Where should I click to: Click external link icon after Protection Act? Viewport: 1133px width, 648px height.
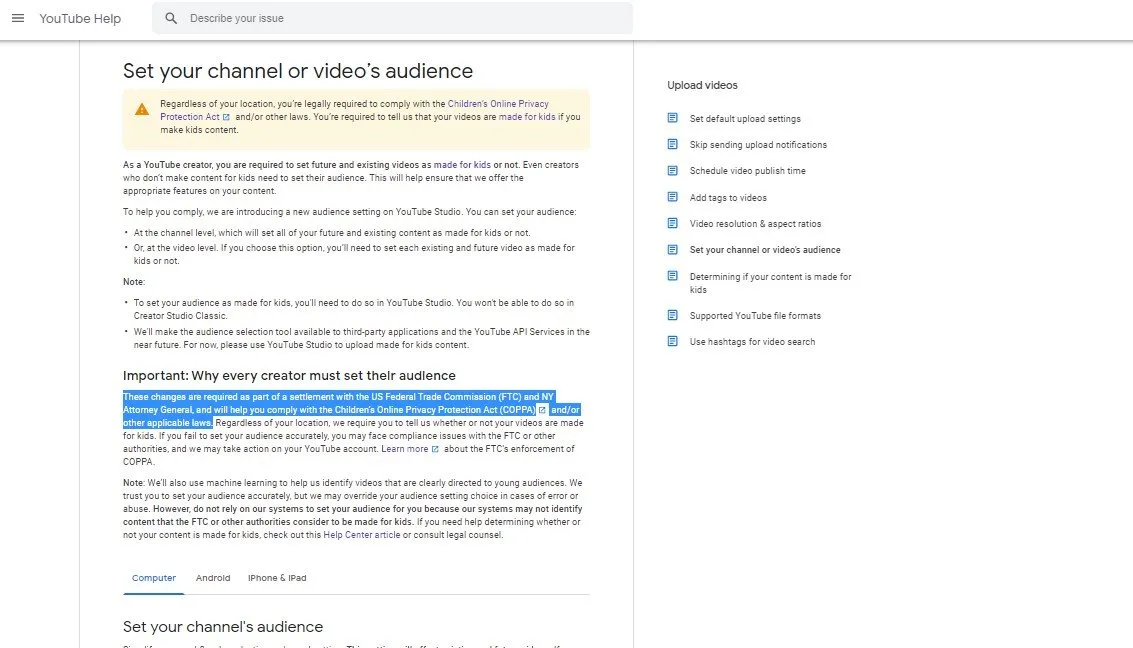pyautogui.click(x=226, y=117)
